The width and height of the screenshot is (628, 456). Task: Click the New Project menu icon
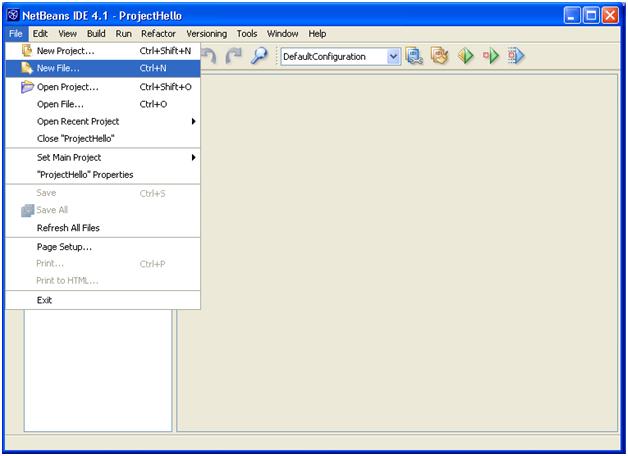27,50
